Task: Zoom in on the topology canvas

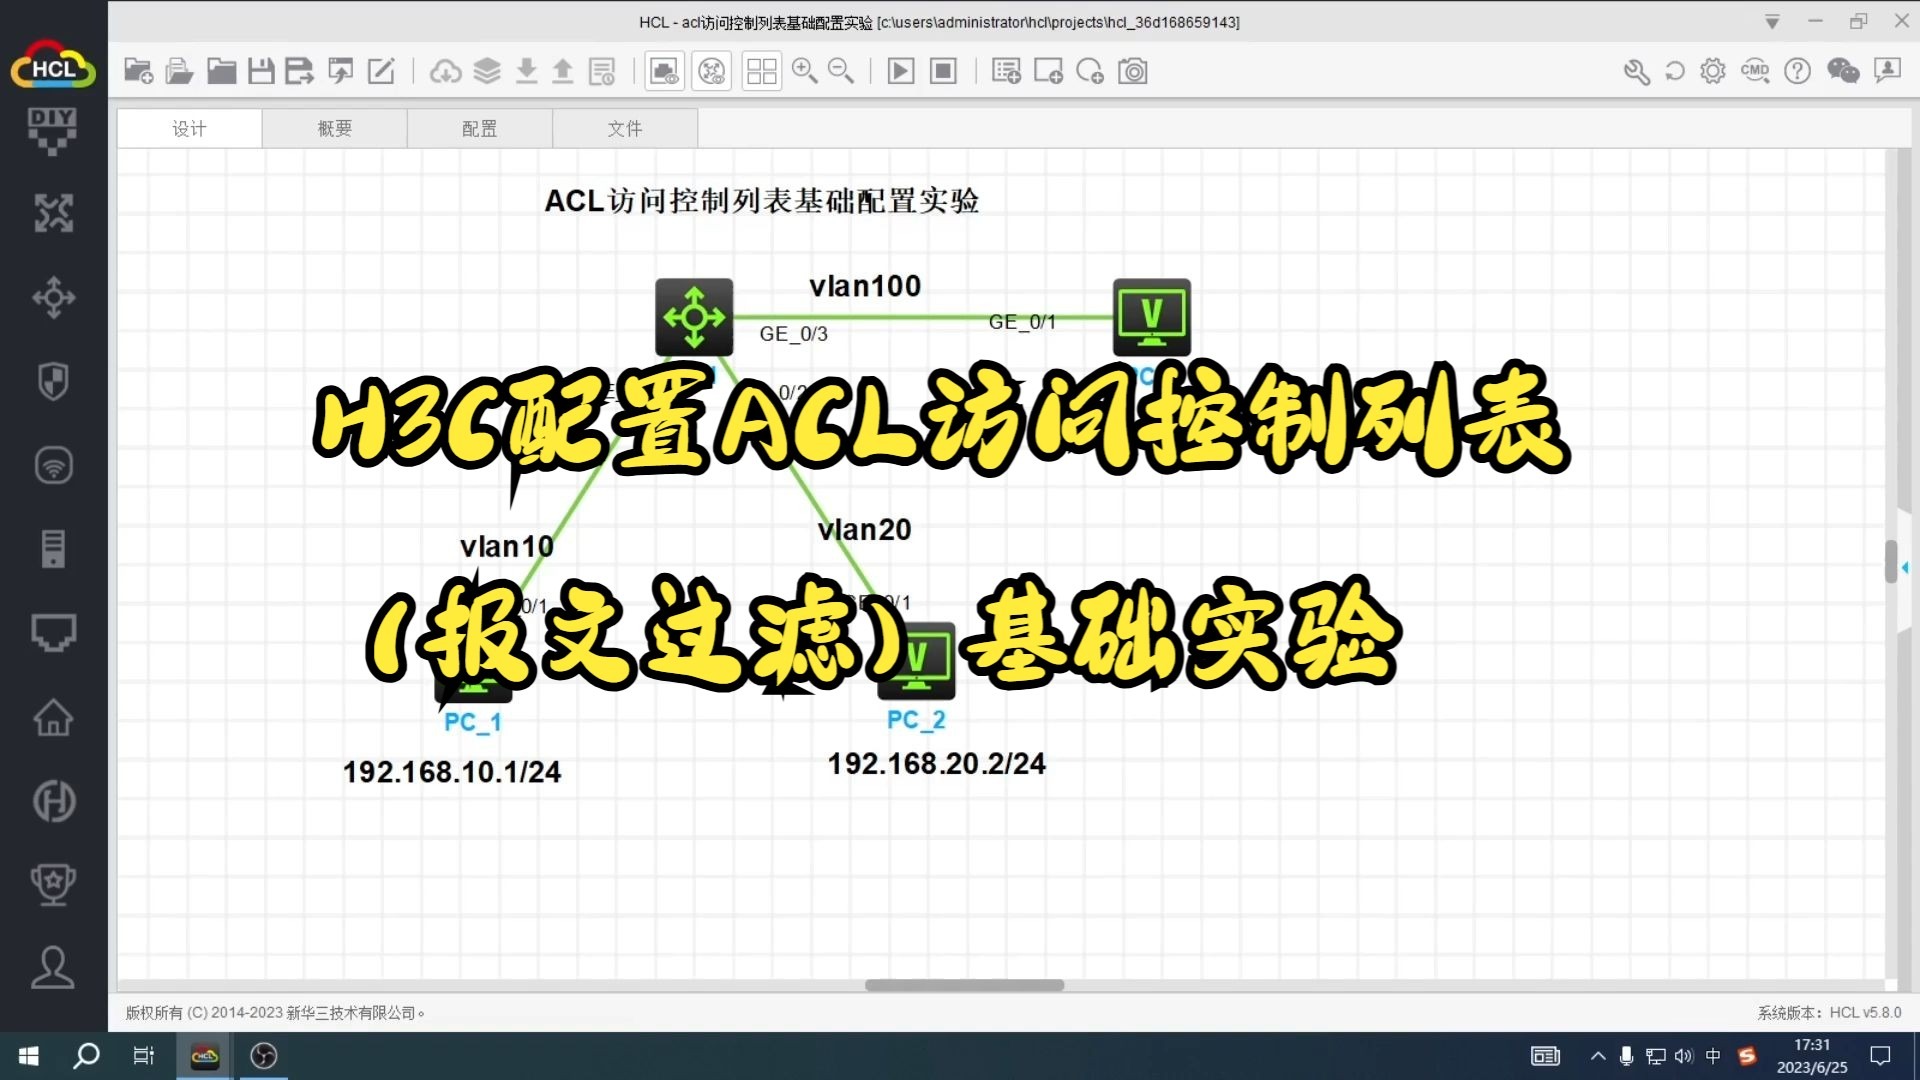Action: [x=805, y=70]
